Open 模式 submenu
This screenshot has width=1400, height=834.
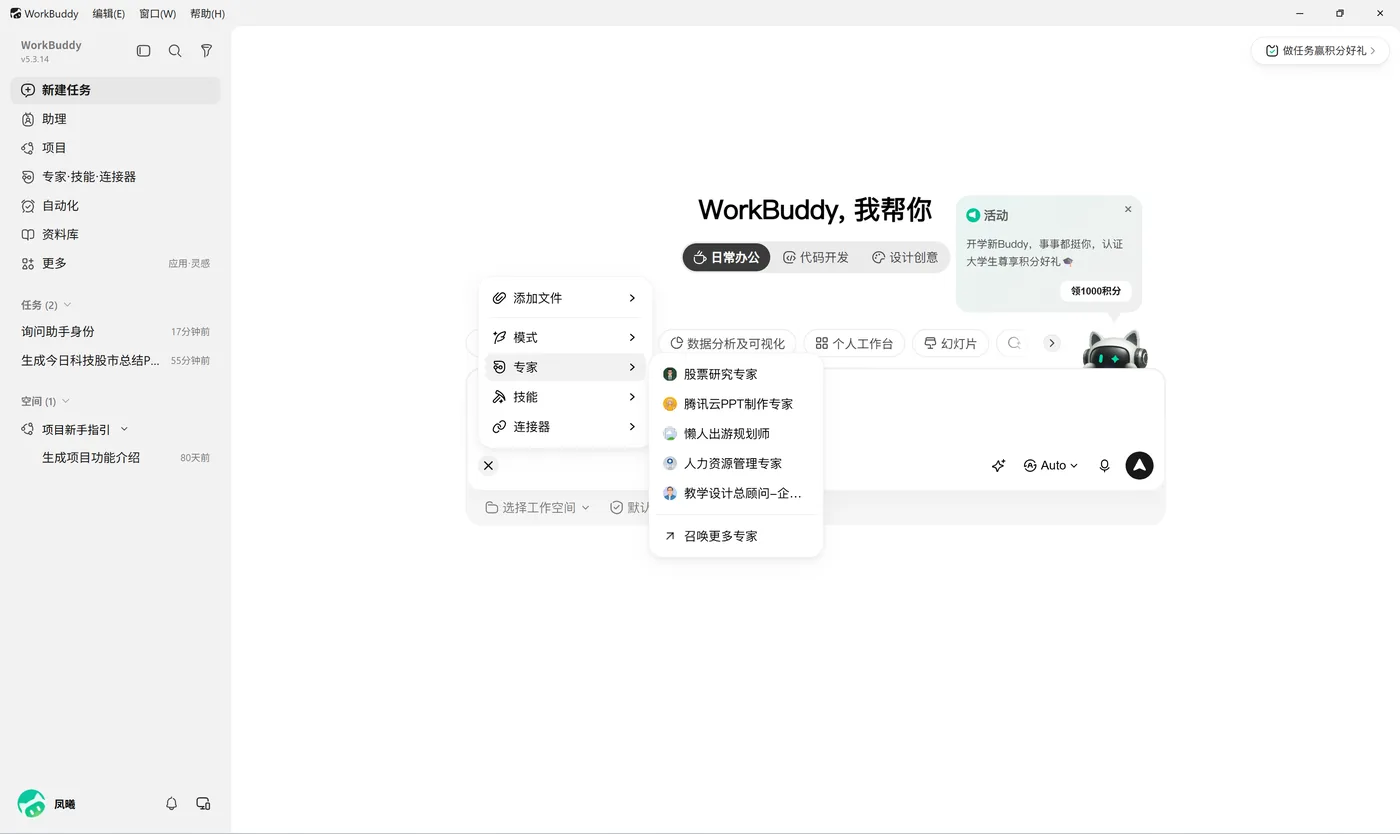click(565, 338)
